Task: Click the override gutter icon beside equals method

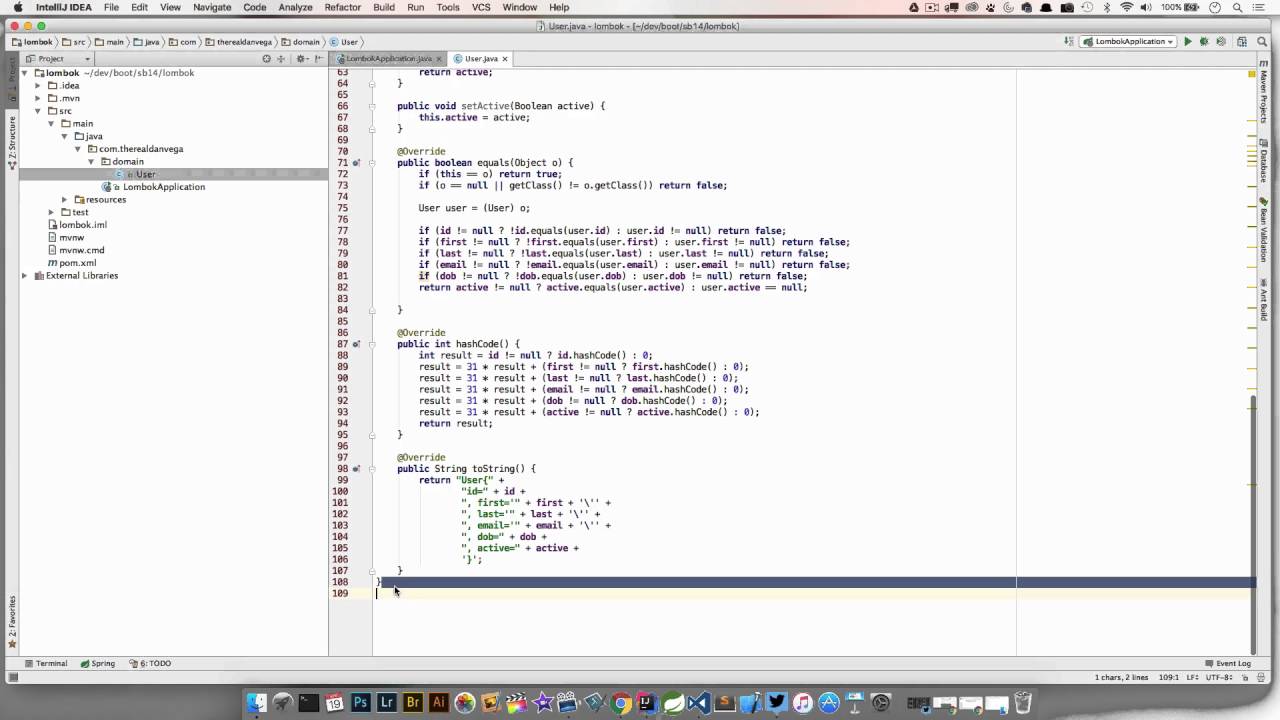Action: click(356, 162)
